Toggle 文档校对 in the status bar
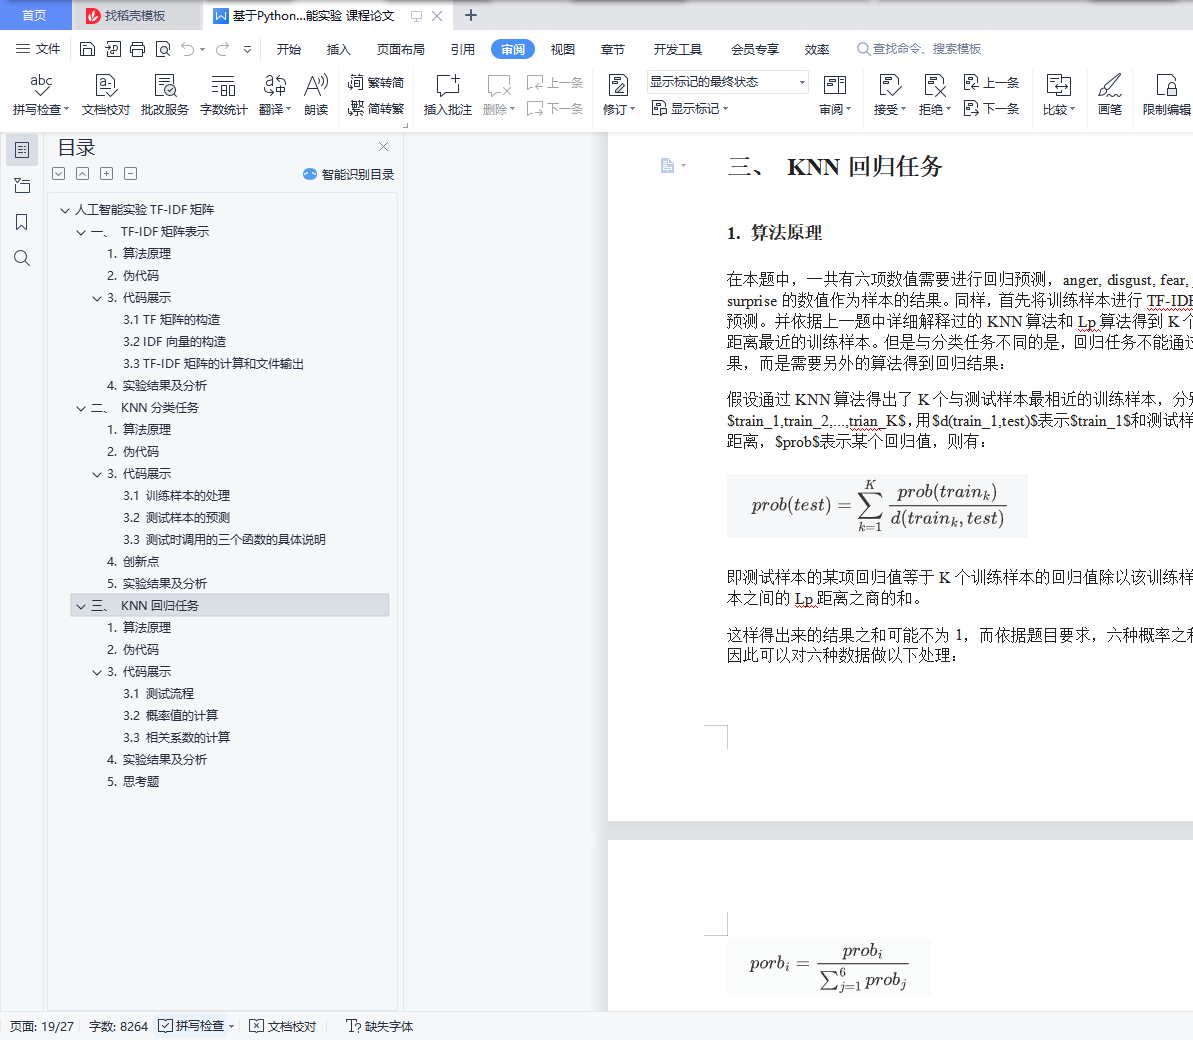Viewport: 1193px width, 1040px height. point(282,1026)
